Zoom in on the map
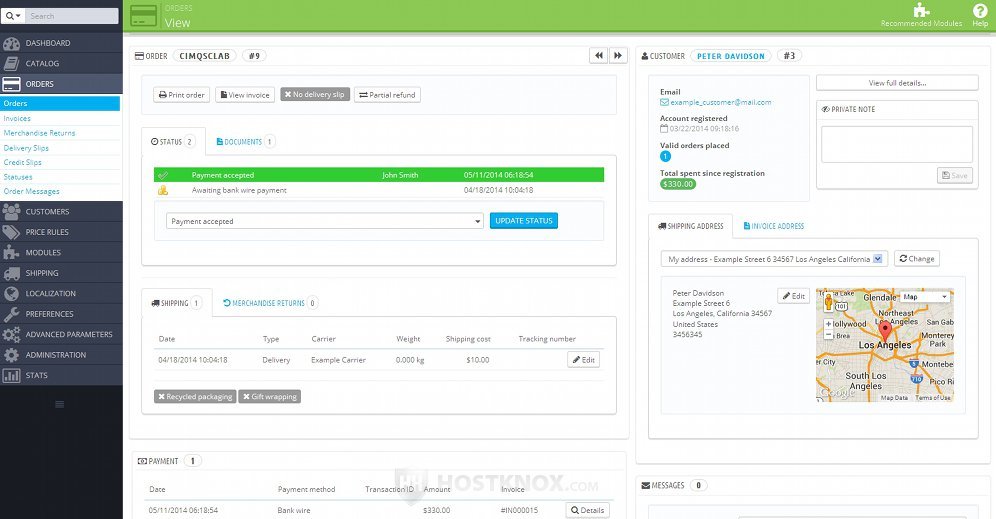 [828, 324]
